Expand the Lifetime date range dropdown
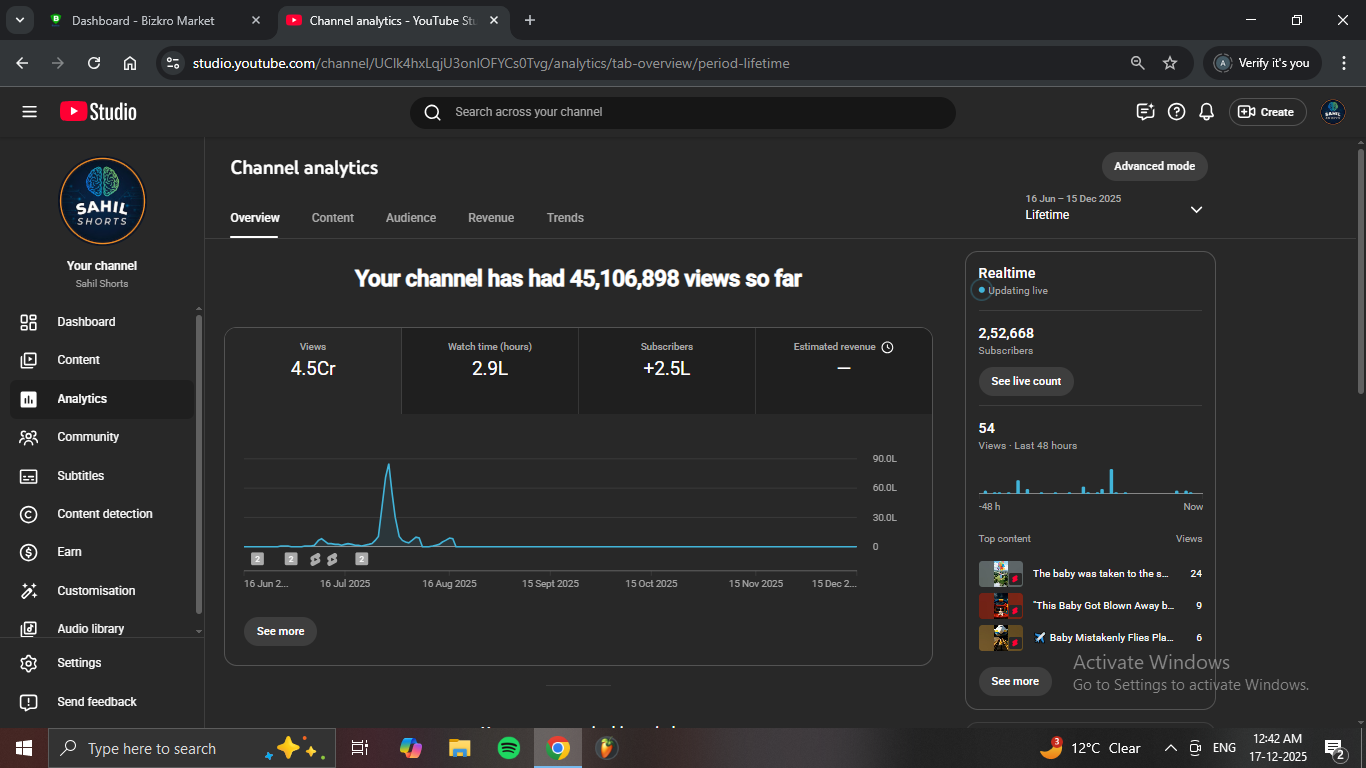Screen dimensions: 1366x768 pyautogui.click(x=1196, y=209)
